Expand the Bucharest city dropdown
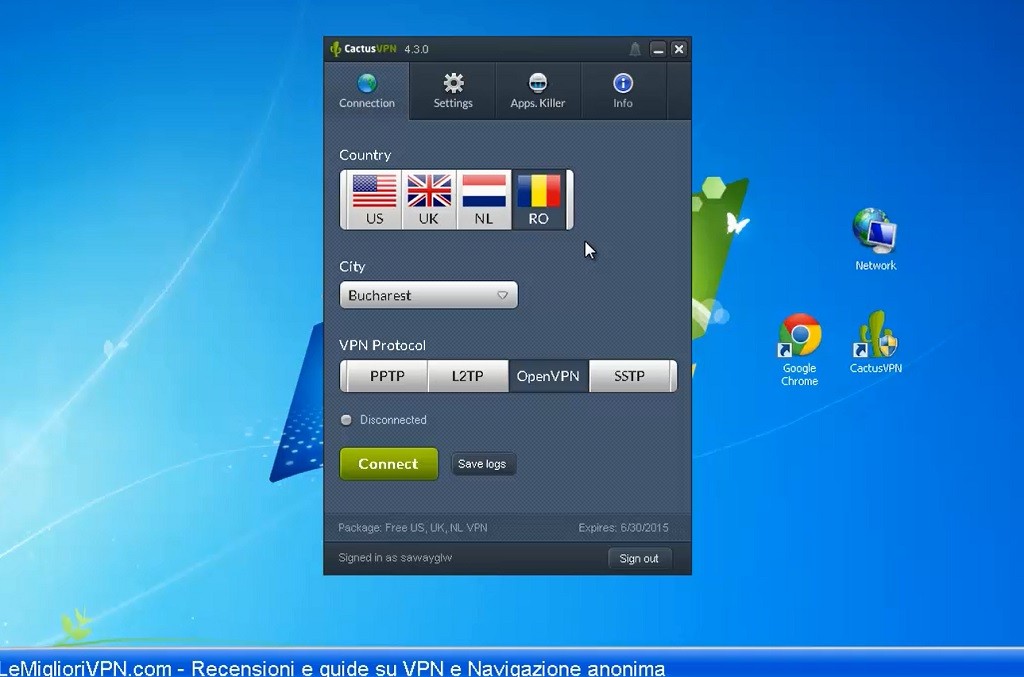This screenshot has width=1024, height=677. pyautogui.click(x=428, y=295)
